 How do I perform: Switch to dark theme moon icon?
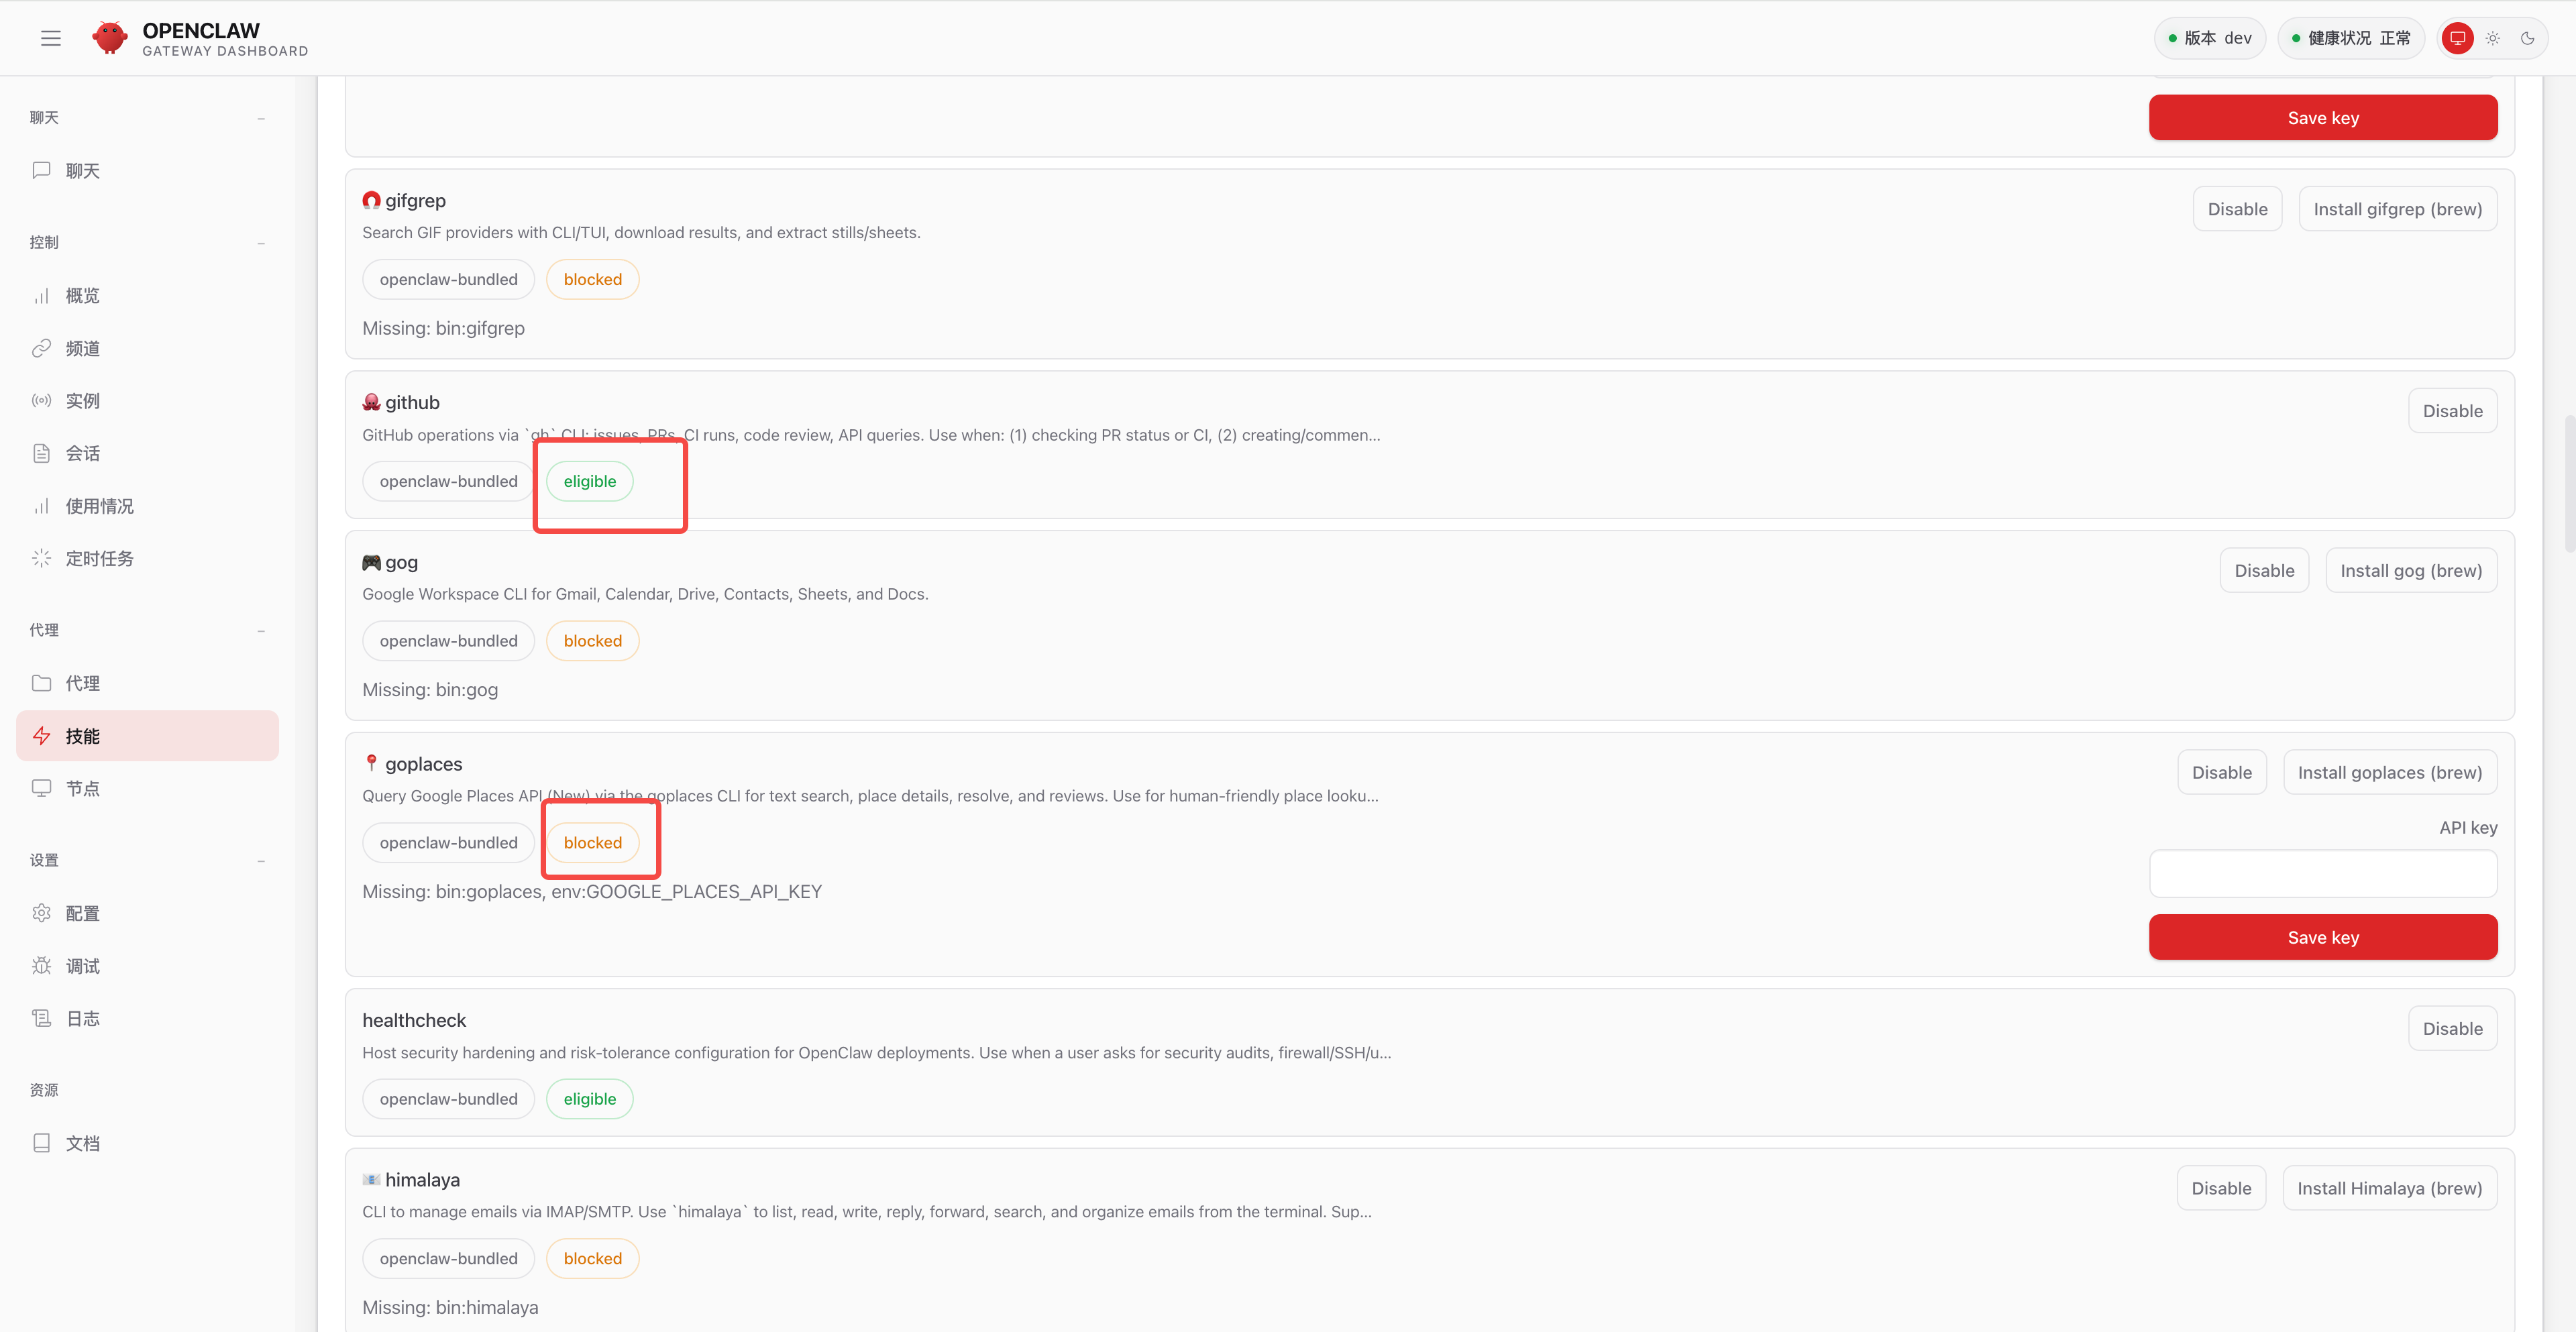click(x=2527, y=38)
